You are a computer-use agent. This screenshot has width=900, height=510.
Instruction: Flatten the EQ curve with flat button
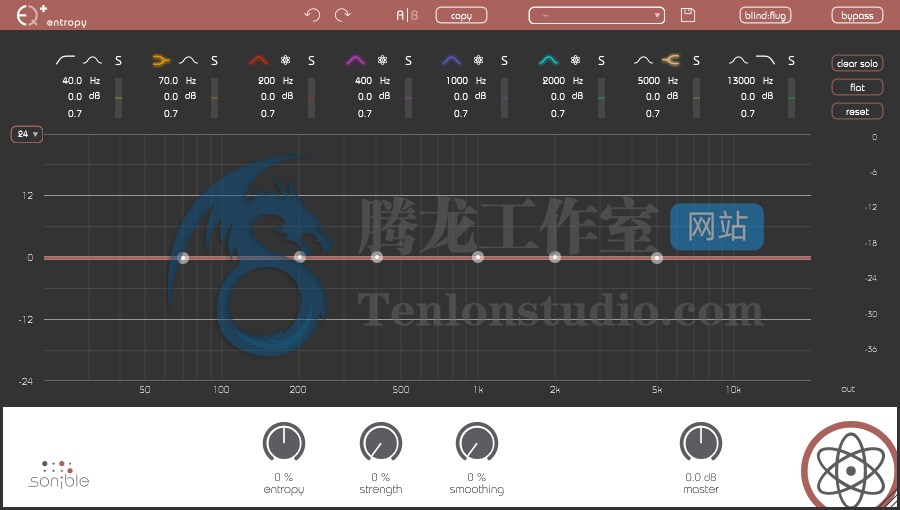click(857, 88)
